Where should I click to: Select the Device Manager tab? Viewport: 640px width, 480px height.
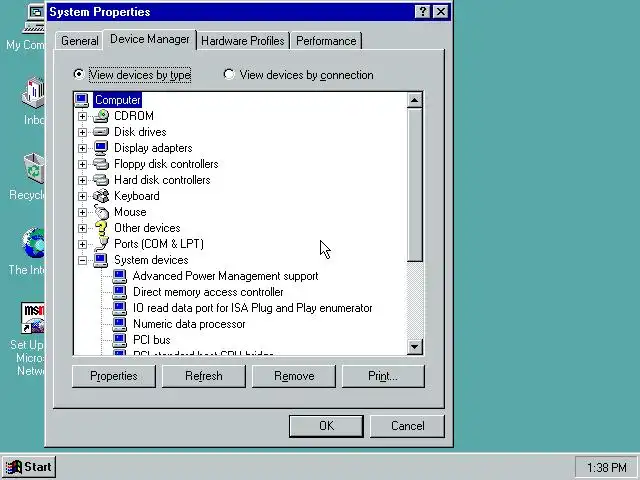150,39
